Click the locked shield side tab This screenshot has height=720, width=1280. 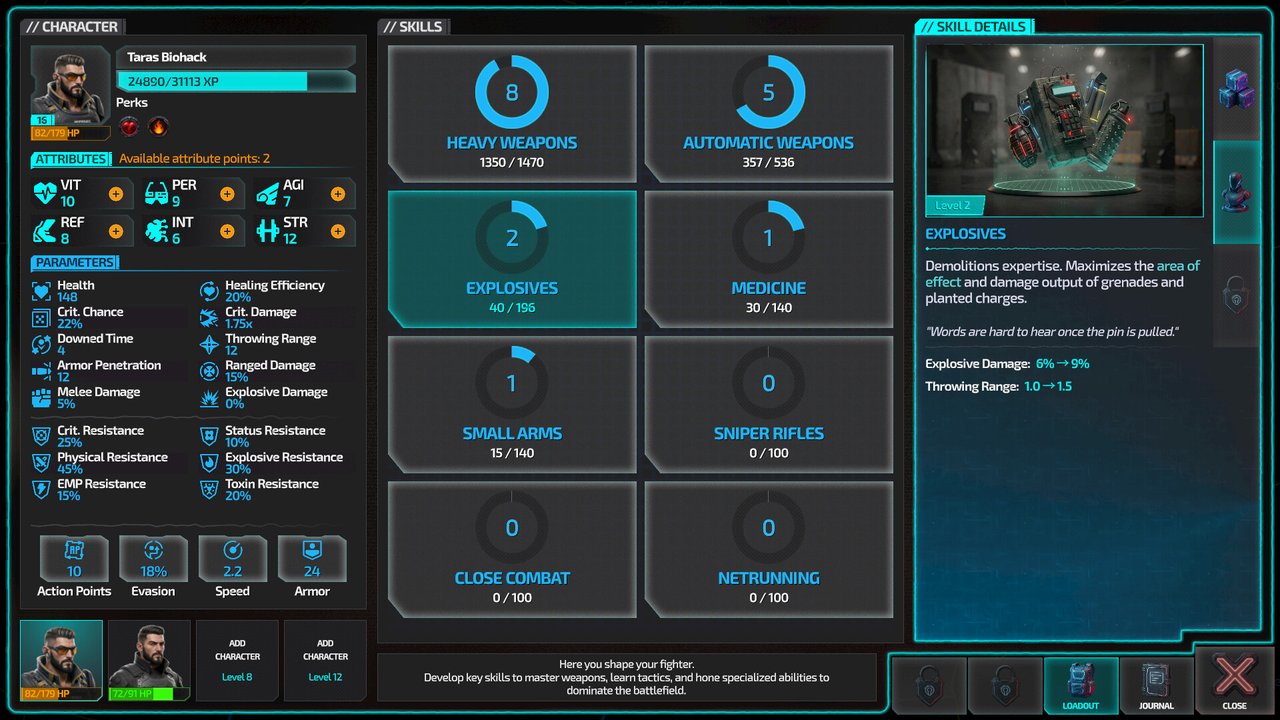(1236, 297)
